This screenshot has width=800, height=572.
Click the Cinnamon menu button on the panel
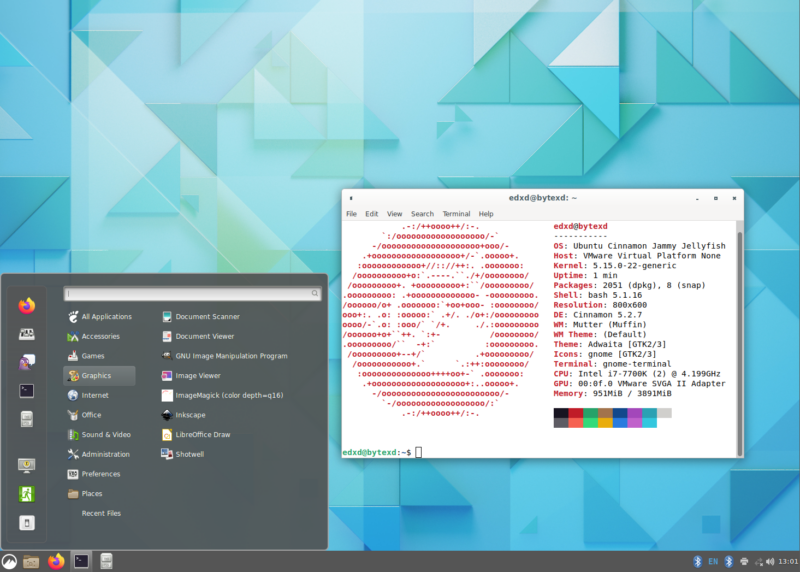click(x=9, y=562)
